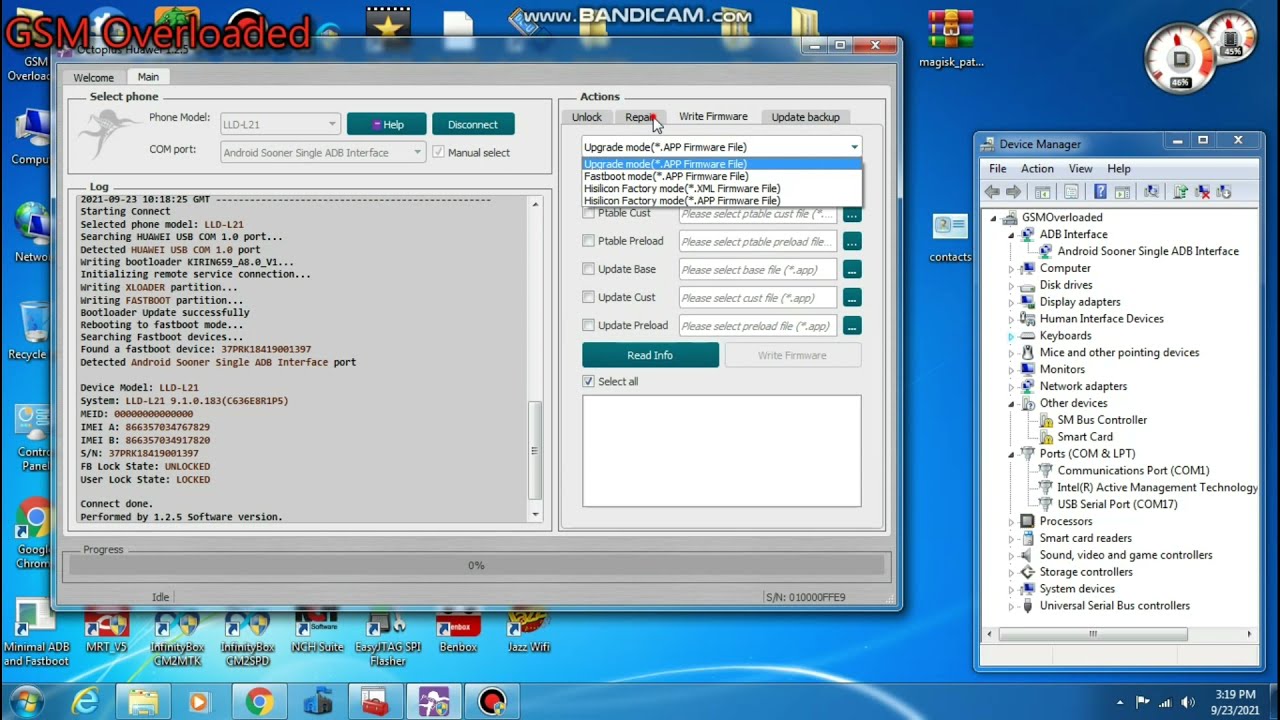1280x720 pixels.
Task: Click the Disconnect button
Action: (473, 124)
